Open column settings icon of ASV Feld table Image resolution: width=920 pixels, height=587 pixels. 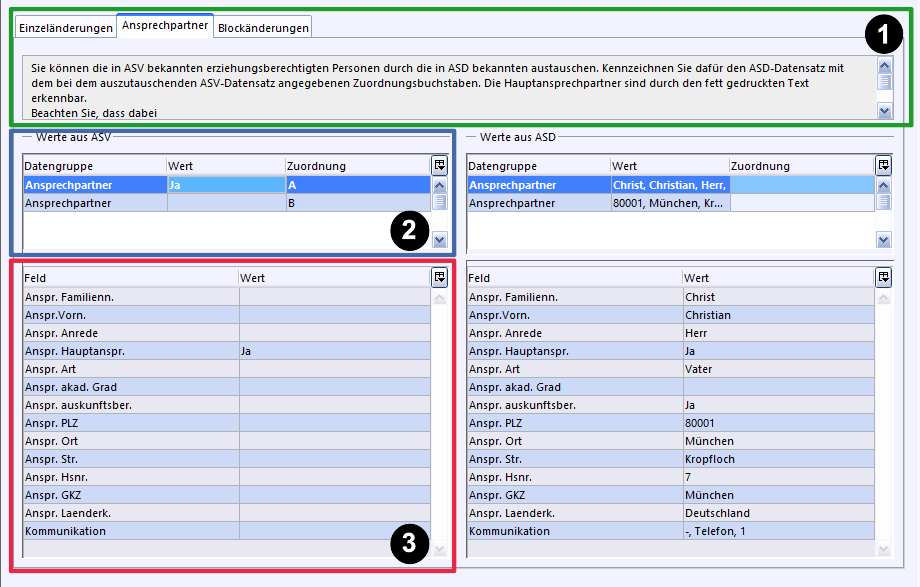click(439, 277)
